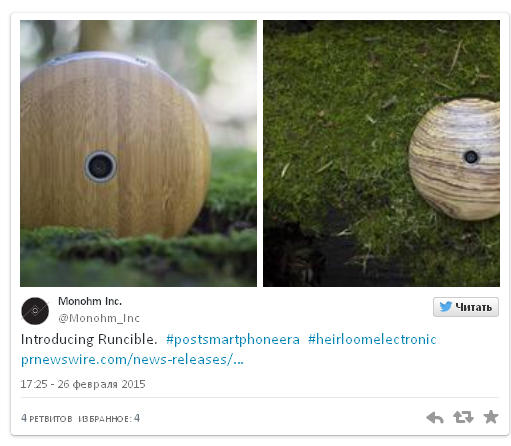
Task: Open the #postsmartphoneera hashtag
Action: [233, 339]
